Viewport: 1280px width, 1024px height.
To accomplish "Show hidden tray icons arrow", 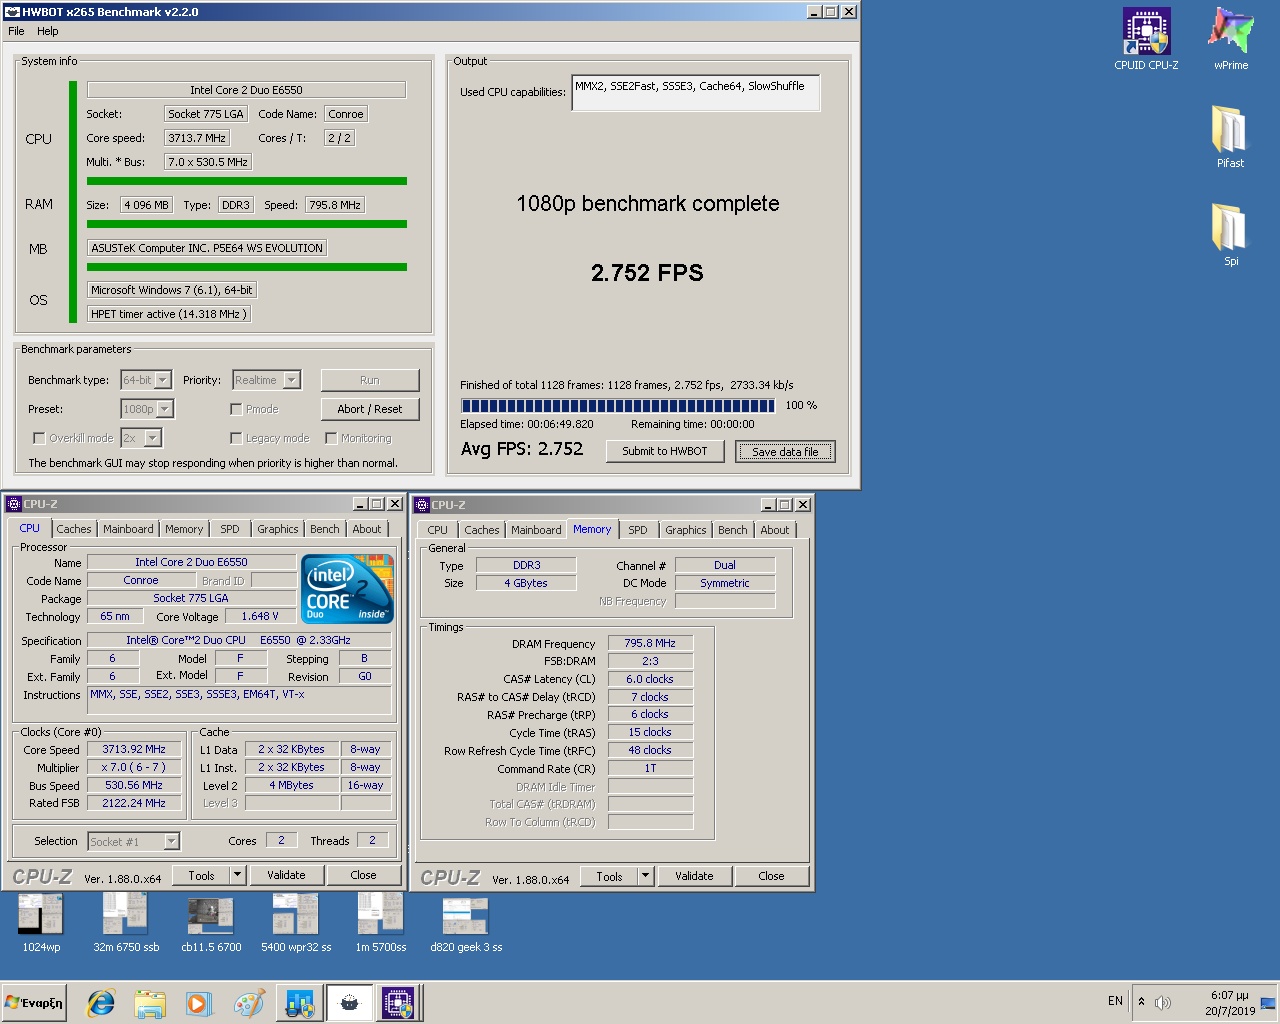I will pyautogui.click(x=1141, y=1001).
